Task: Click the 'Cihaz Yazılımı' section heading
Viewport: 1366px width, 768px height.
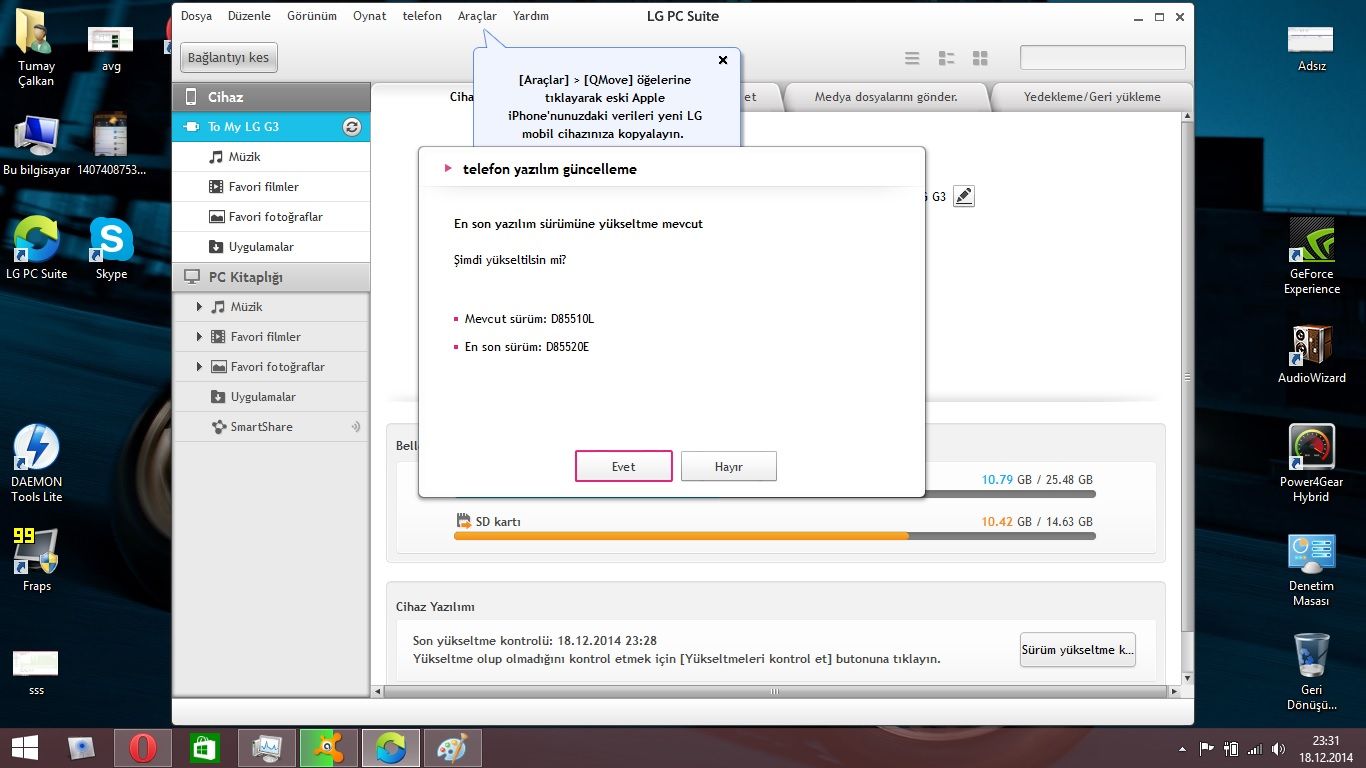Action: point(436,607)
